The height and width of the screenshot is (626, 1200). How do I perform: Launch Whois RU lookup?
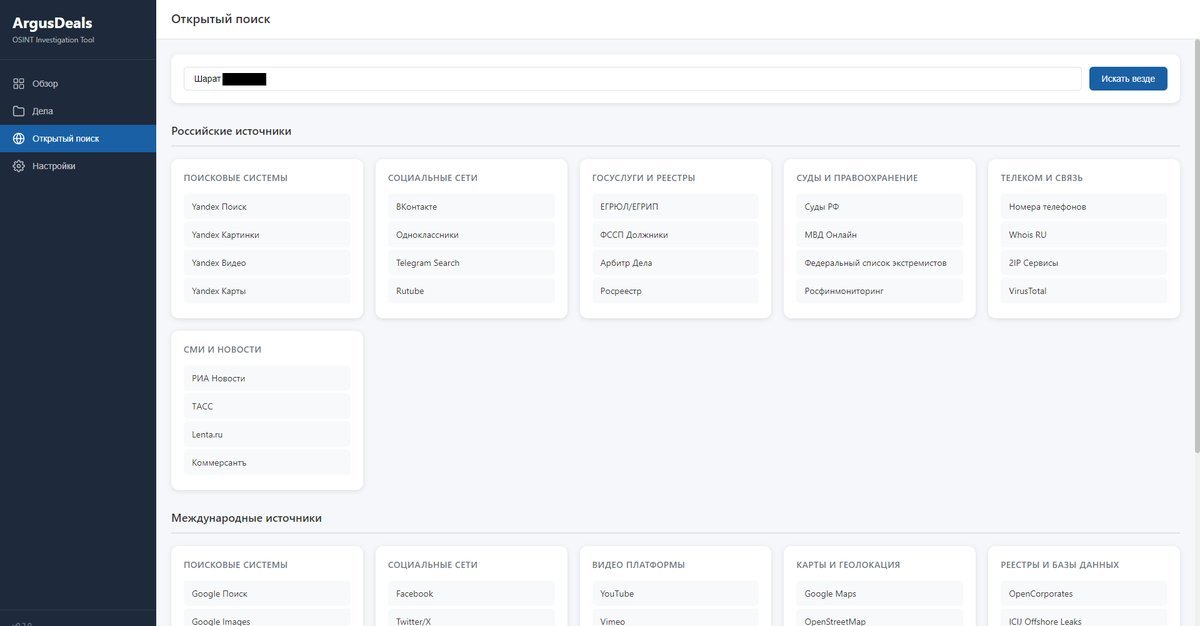[x=1082, y=235]
